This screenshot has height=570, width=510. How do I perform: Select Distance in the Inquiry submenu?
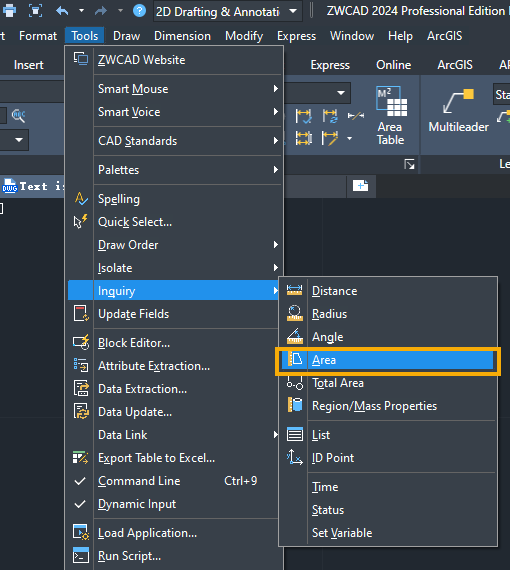pyautogui.click(x=388, y=291)
